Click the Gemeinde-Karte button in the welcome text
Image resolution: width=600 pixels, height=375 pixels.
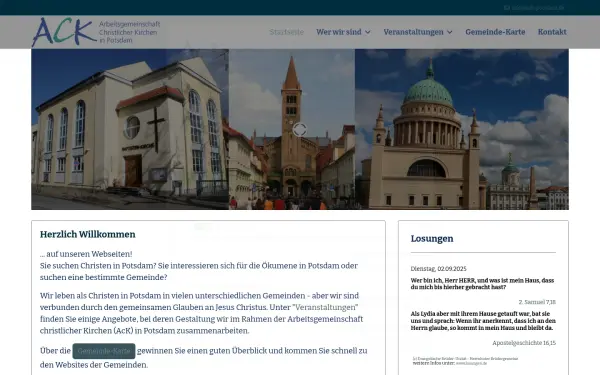pos(104,351)
